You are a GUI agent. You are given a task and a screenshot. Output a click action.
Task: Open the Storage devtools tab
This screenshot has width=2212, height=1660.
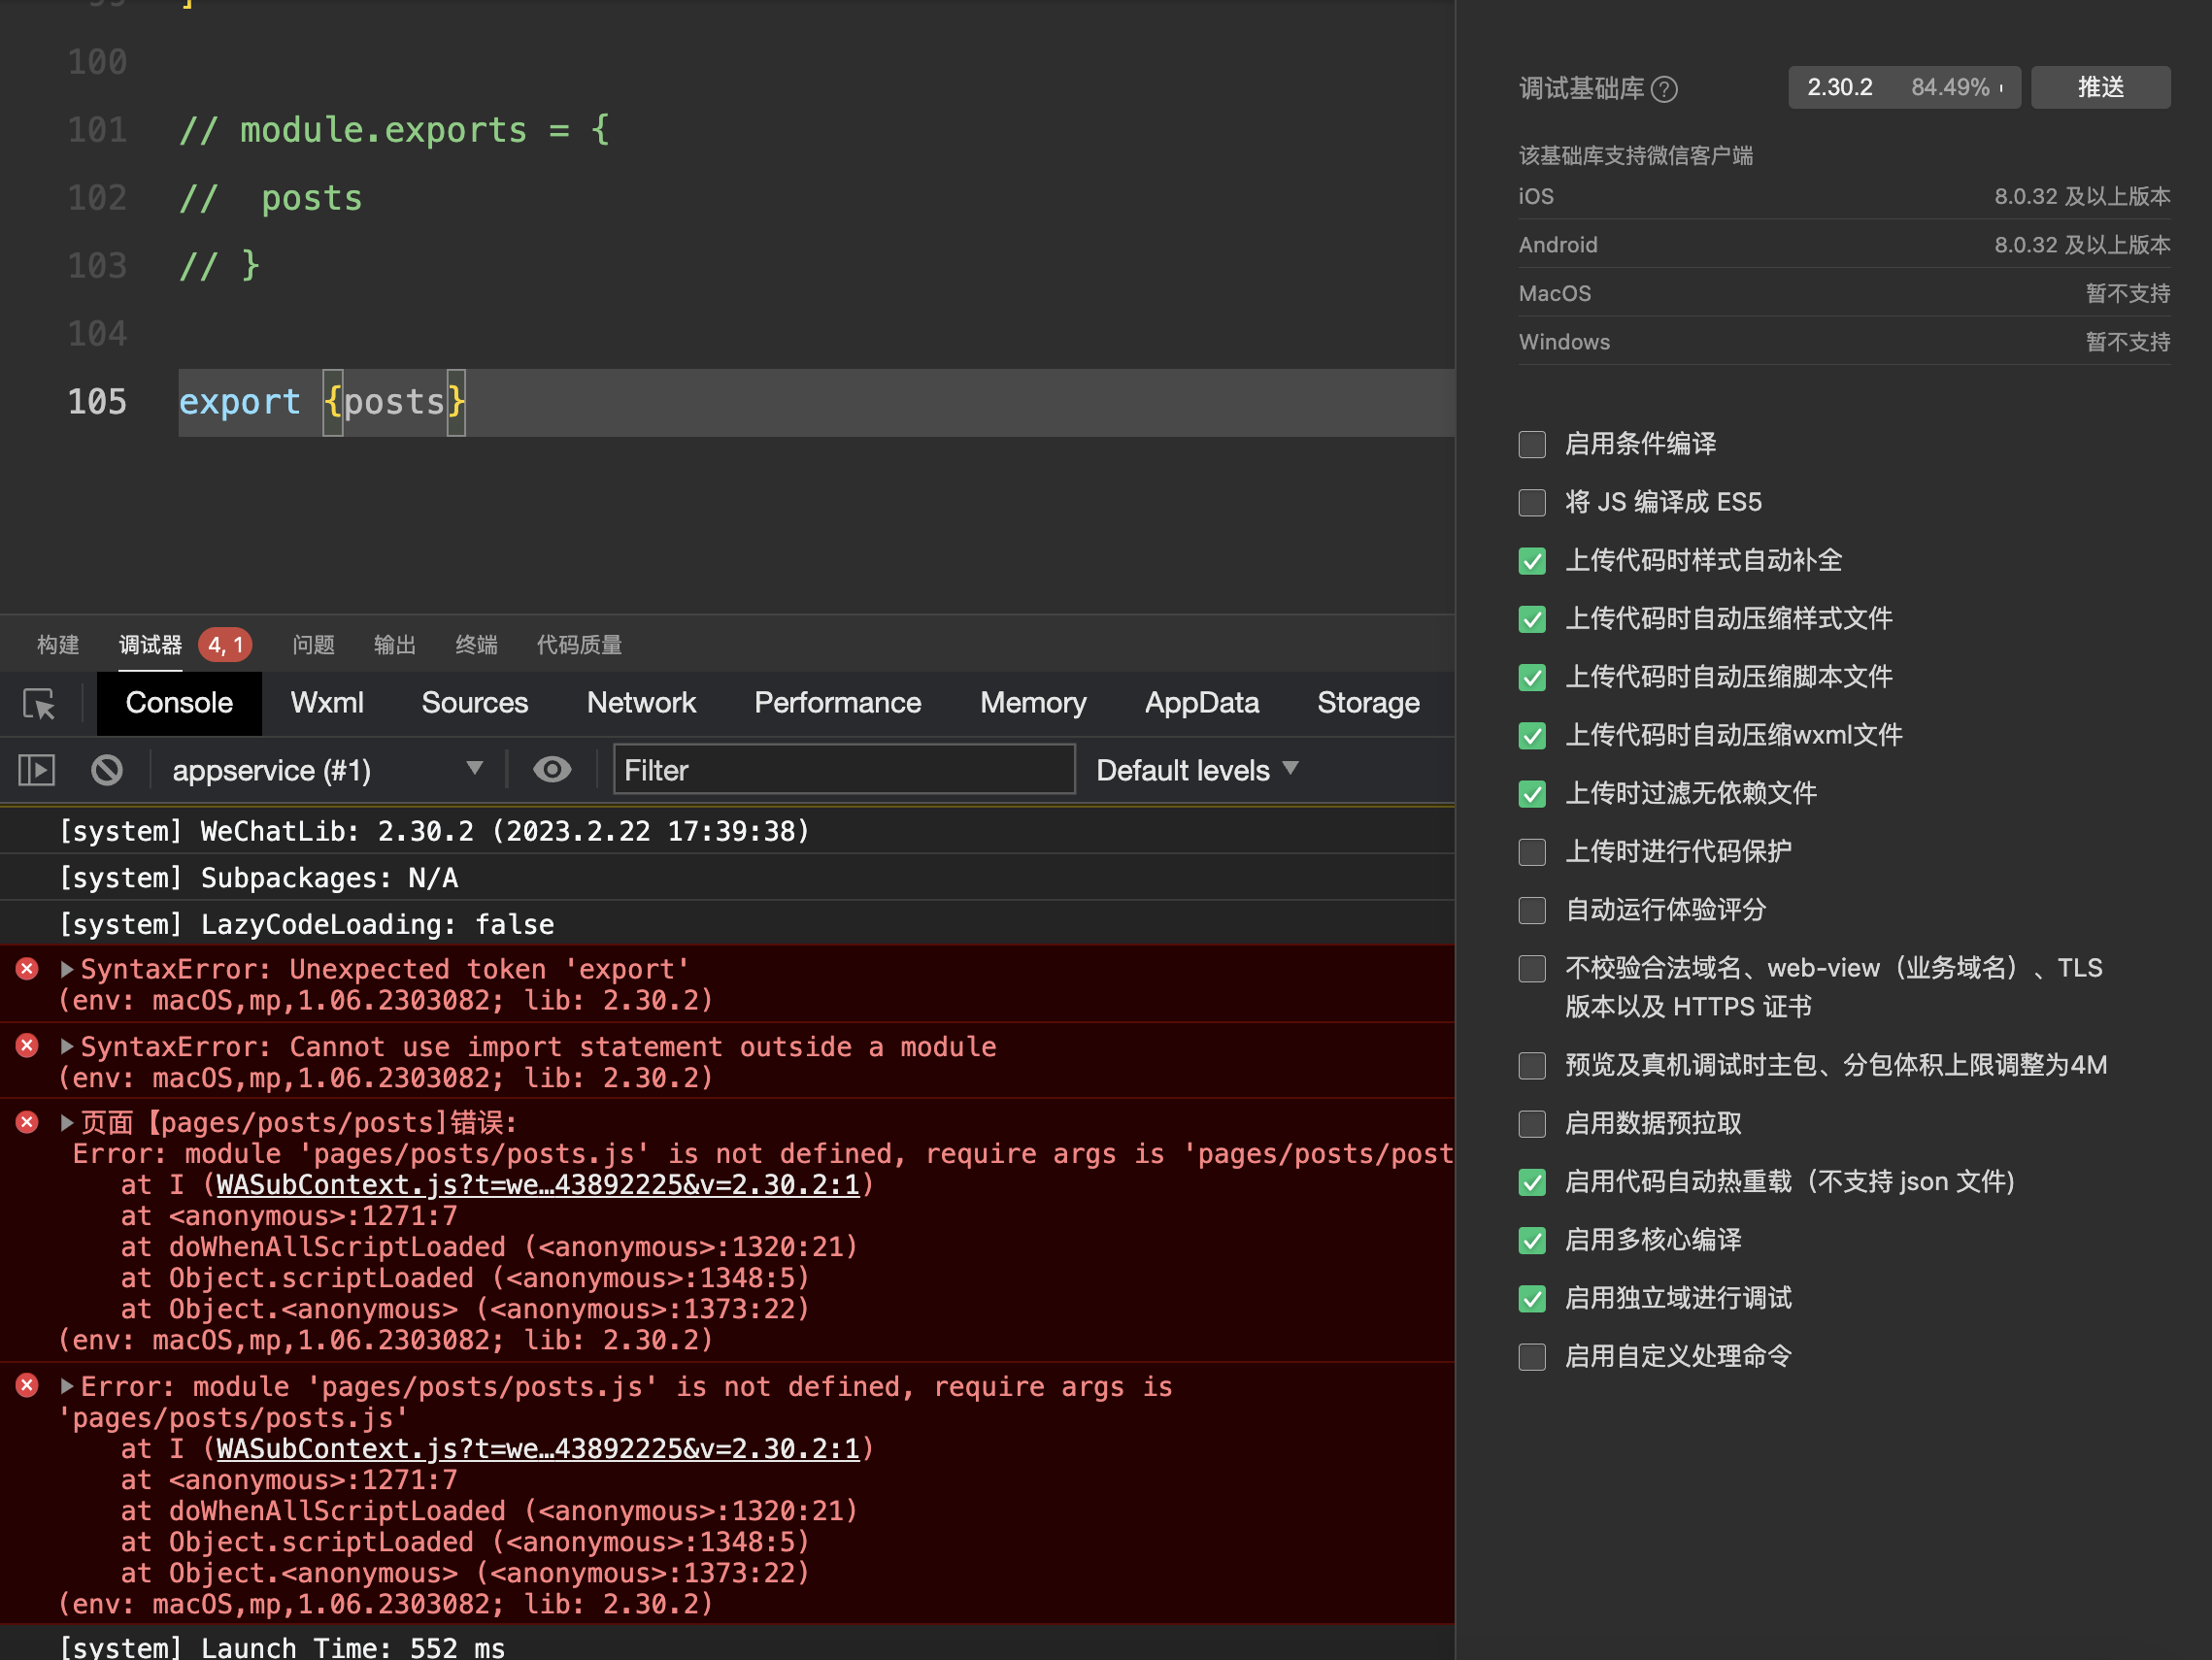pyautogui.click(x=1368, y=703)
